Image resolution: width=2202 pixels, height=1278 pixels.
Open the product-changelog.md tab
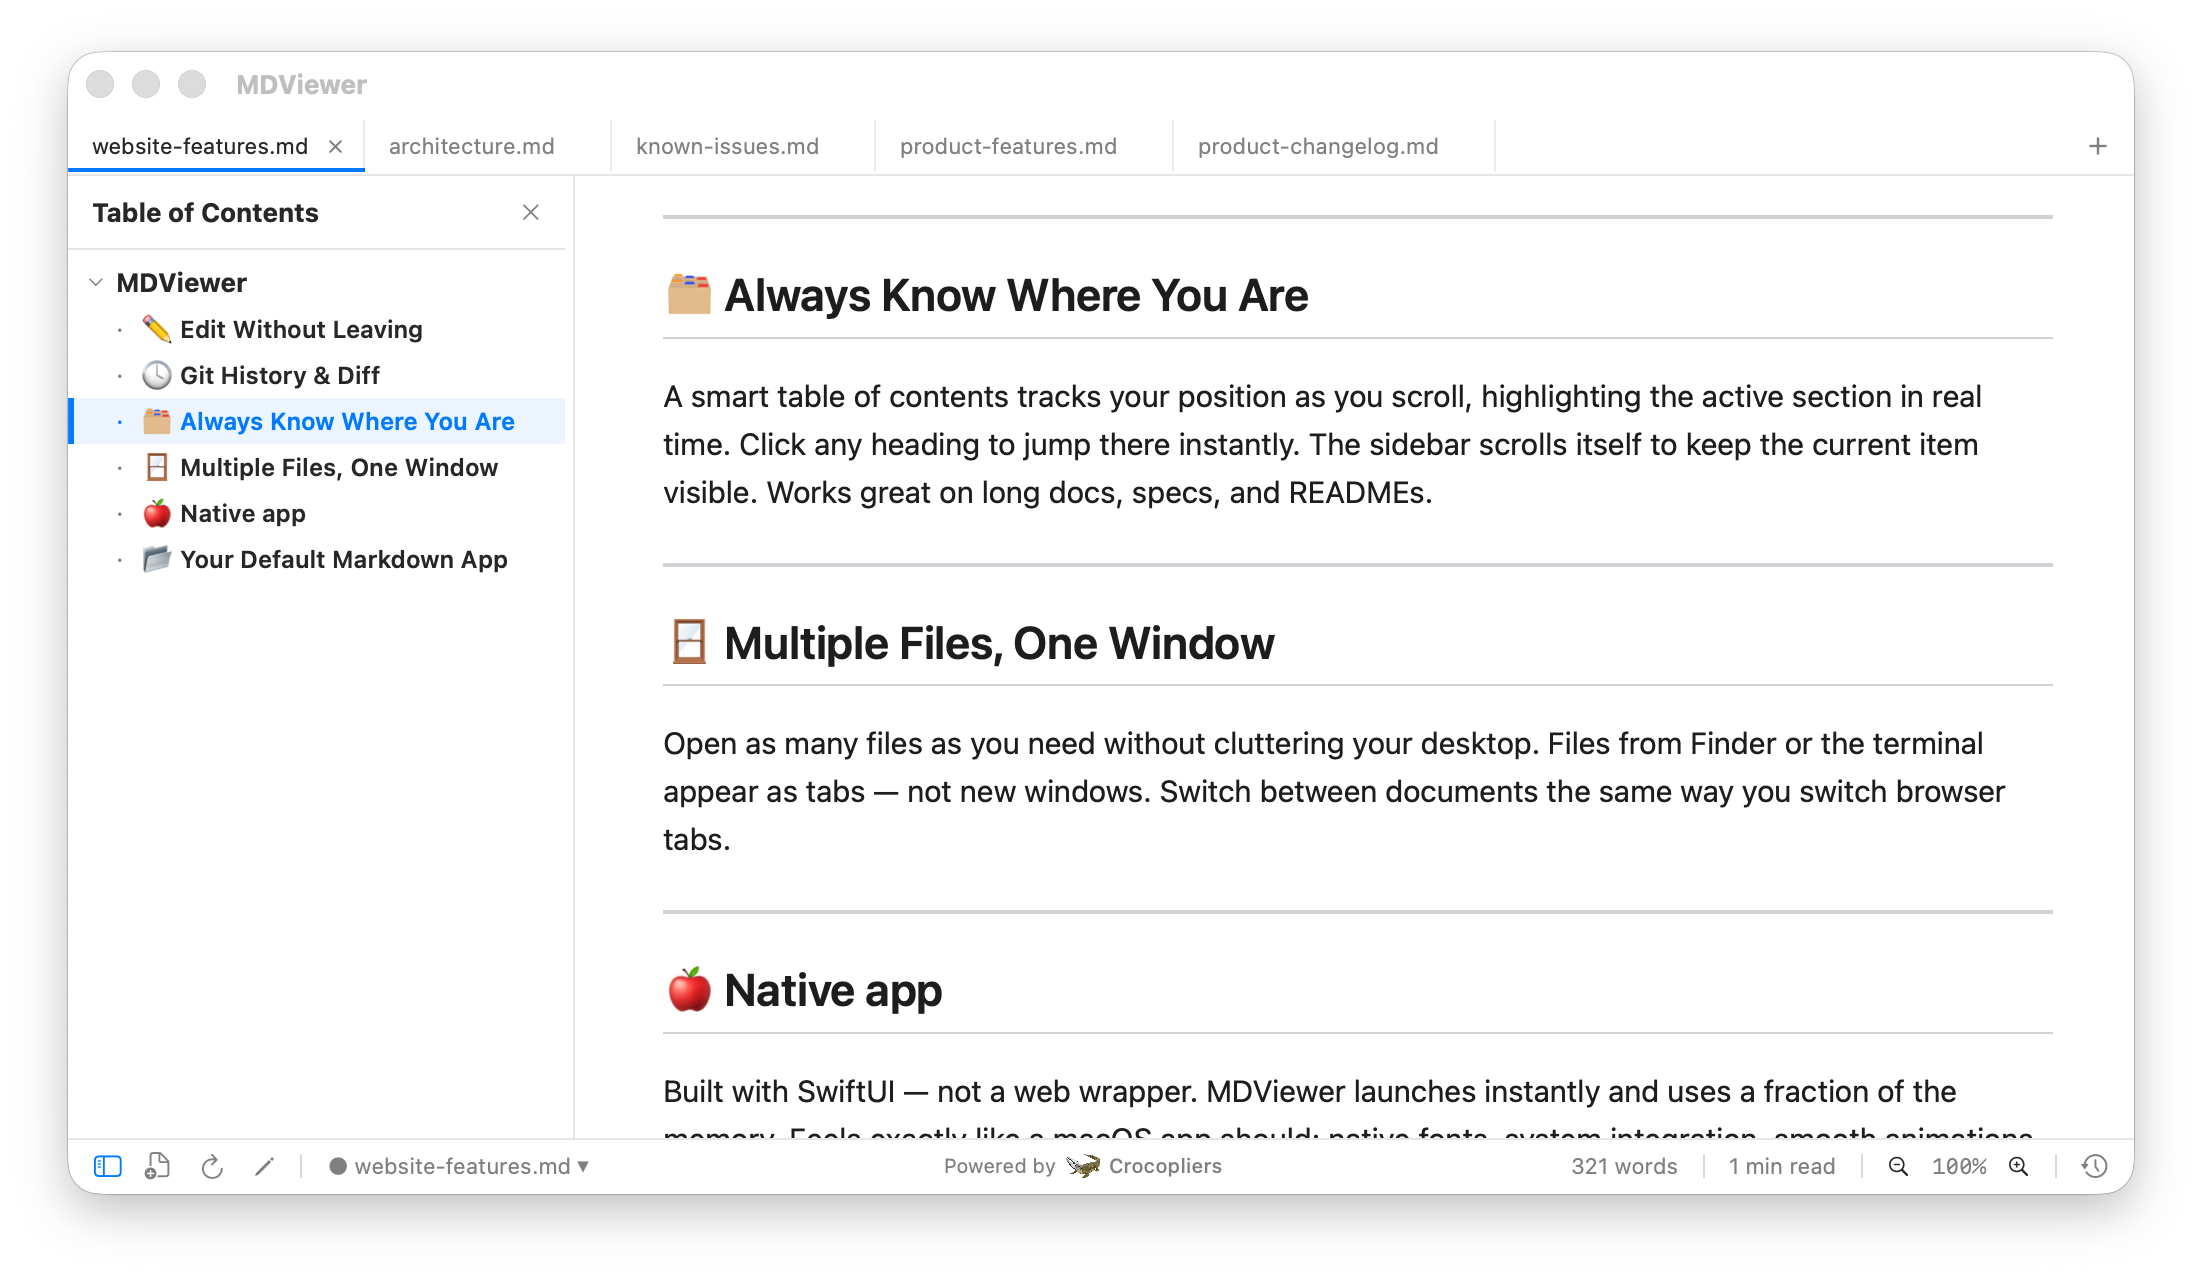pos(1318,146)
